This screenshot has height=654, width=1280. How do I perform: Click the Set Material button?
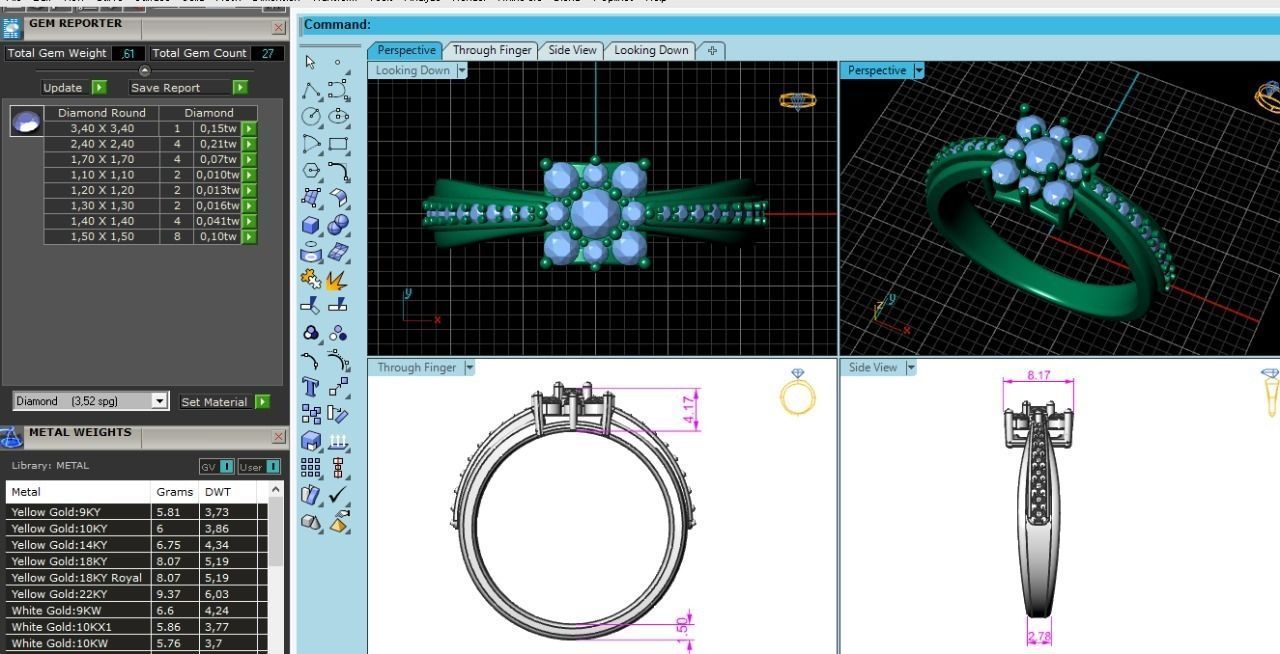pyautogui.click(x=225, y=401)
